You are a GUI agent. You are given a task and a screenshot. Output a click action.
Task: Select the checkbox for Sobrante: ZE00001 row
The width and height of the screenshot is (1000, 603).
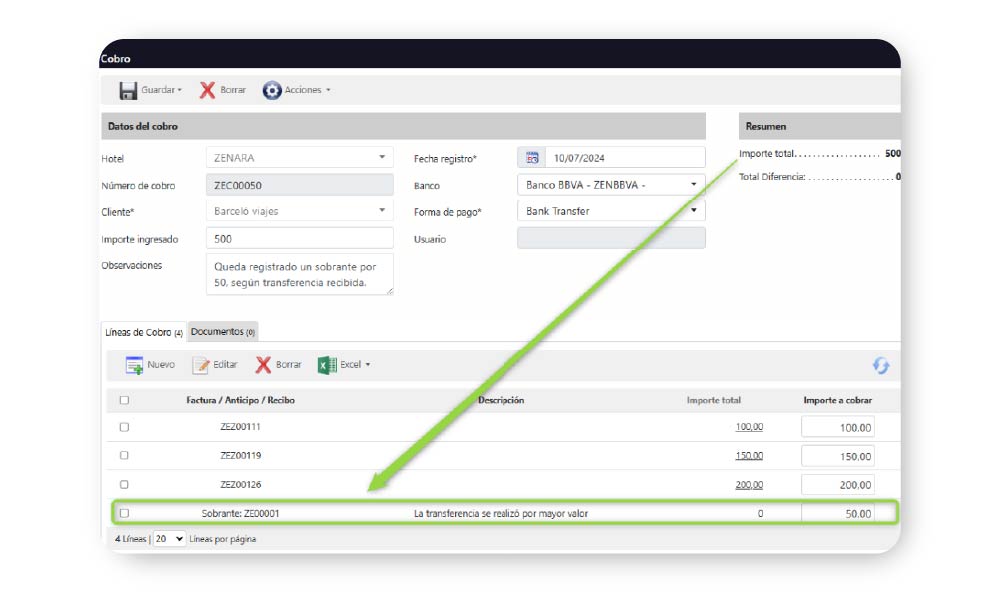pos(124,513)
